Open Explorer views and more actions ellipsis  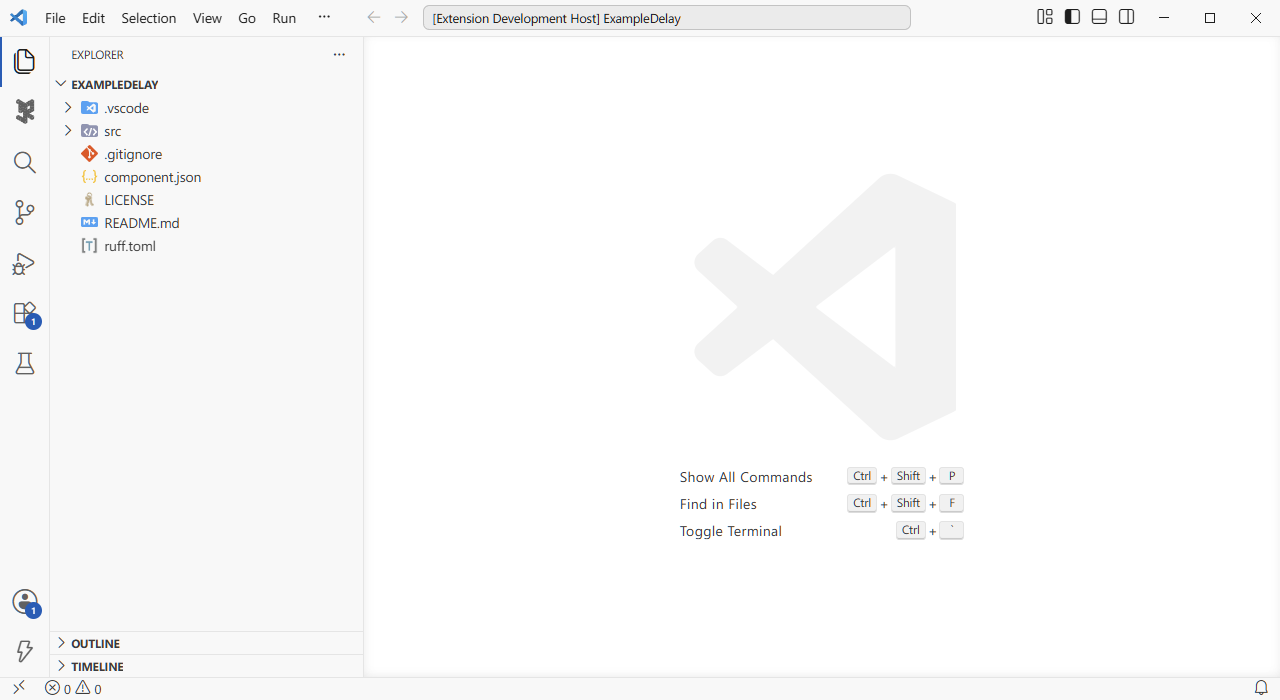pos(339,55)
